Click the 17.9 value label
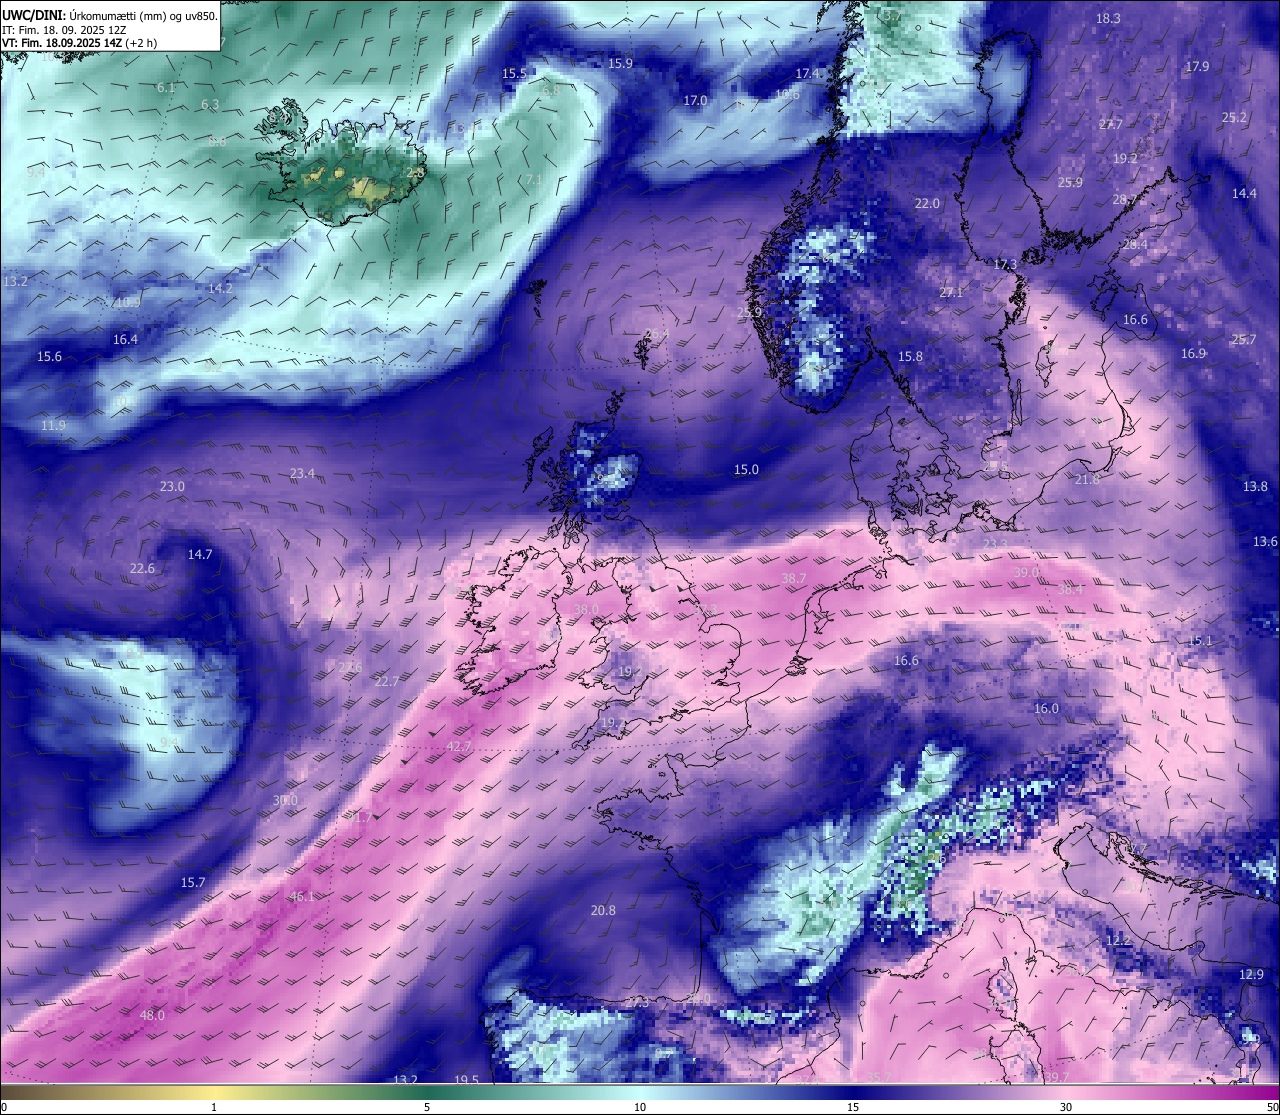Screen dimensions: 1280x1115 (1197, 66)
